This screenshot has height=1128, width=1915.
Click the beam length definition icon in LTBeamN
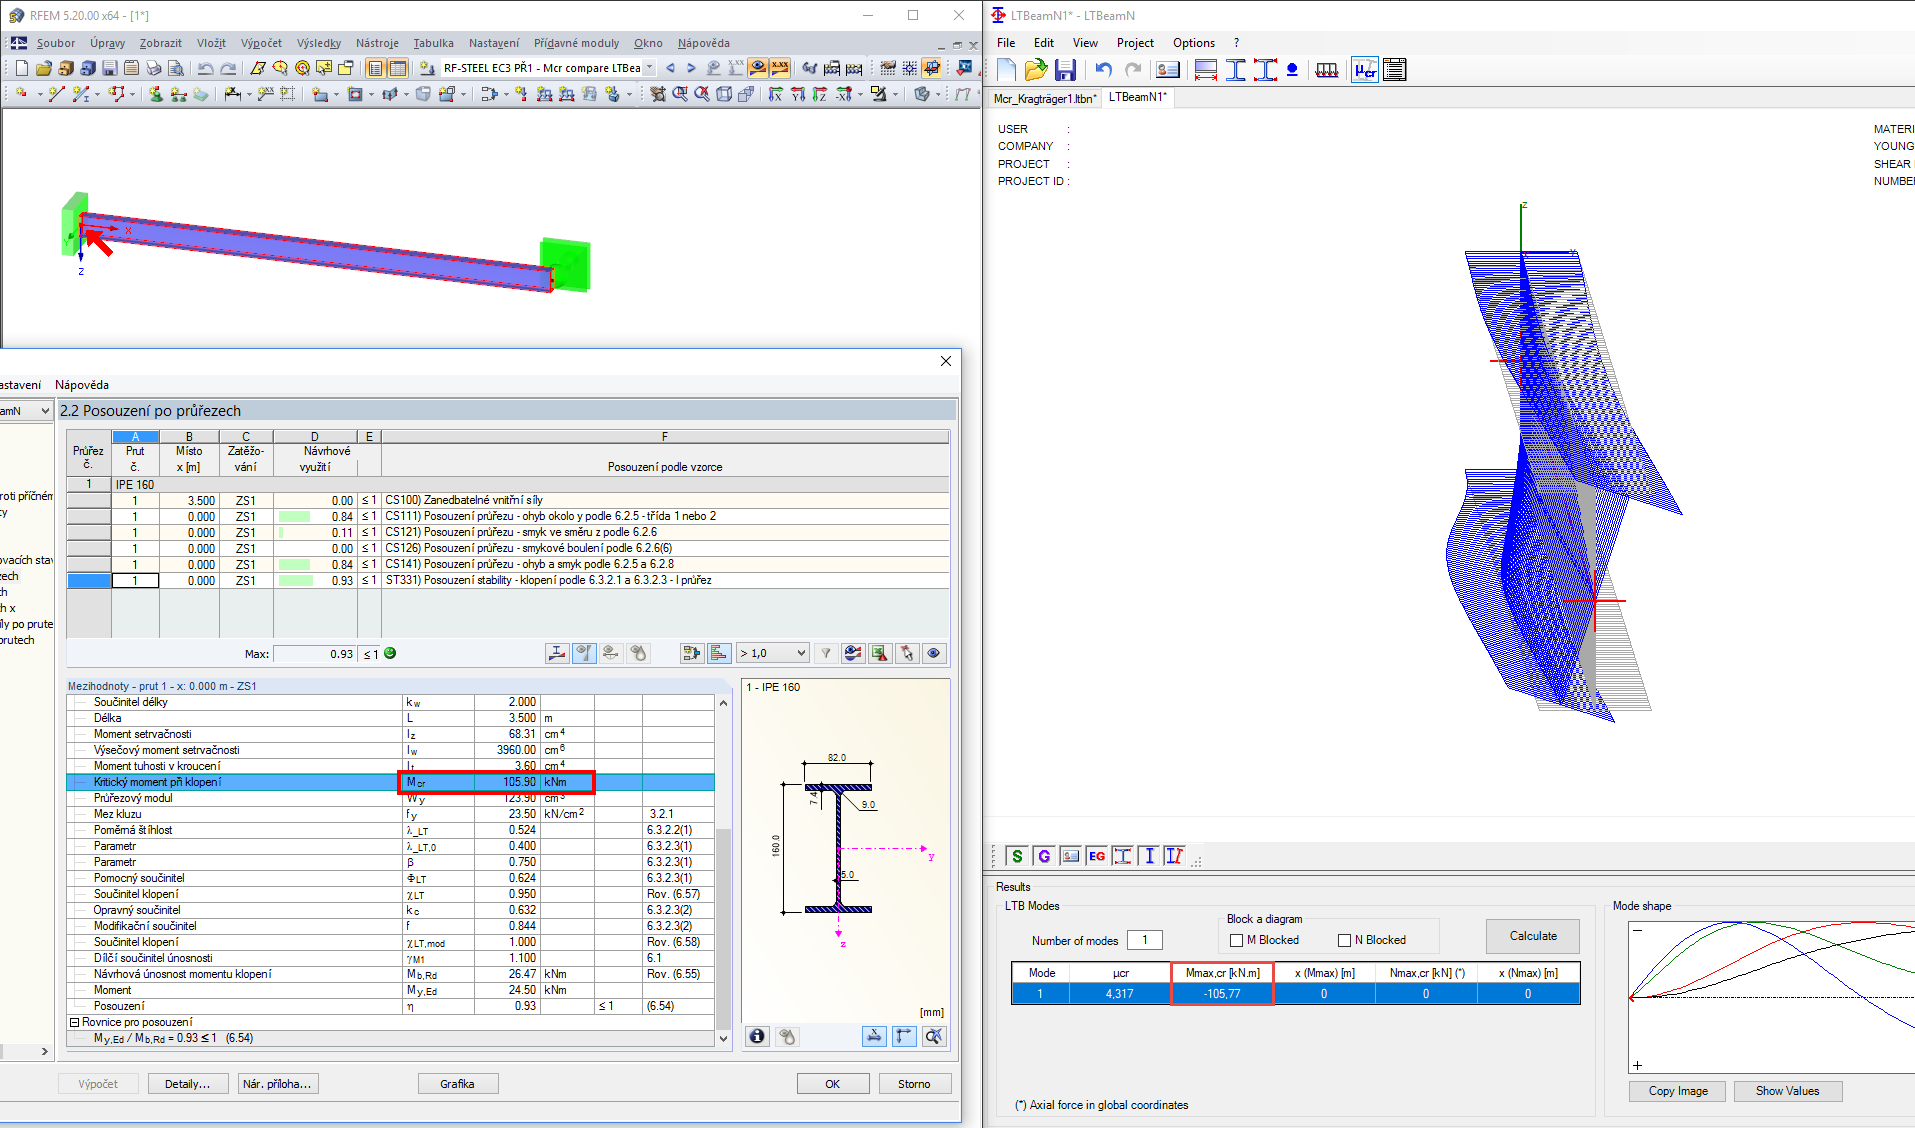tap(1206, 70)
